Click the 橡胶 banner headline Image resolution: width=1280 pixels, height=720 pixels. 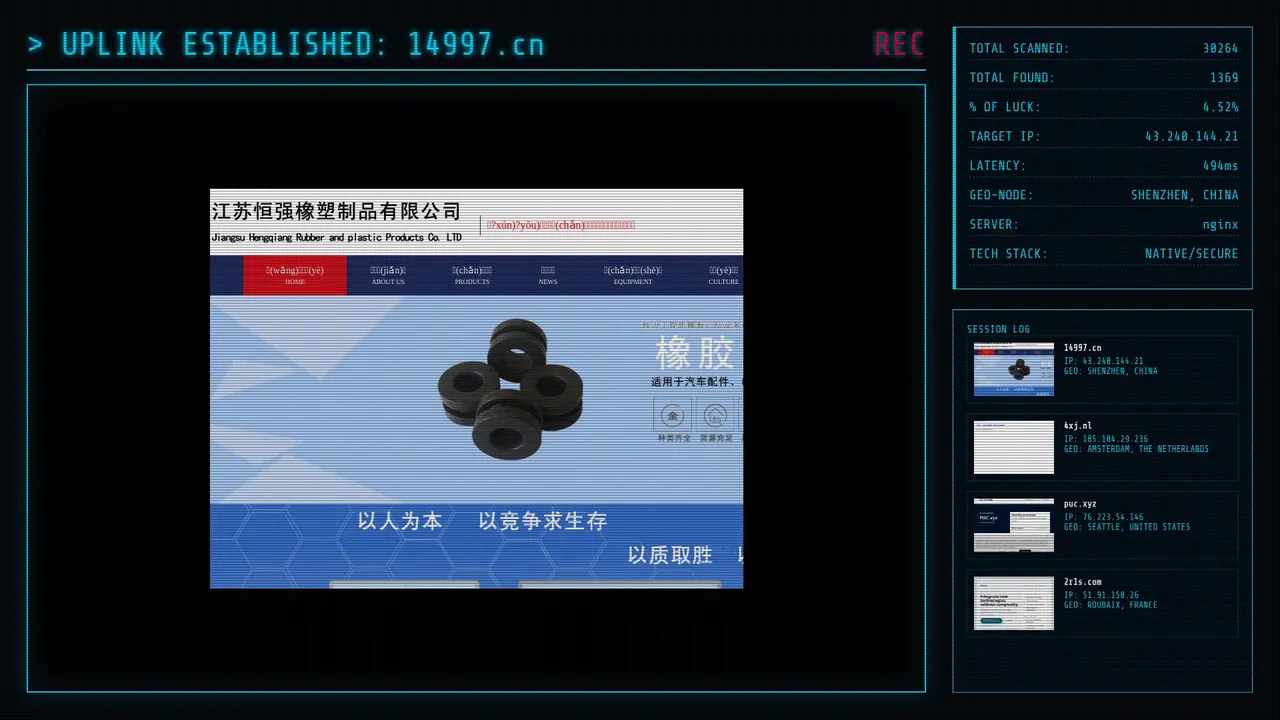(x=695, y=353)
